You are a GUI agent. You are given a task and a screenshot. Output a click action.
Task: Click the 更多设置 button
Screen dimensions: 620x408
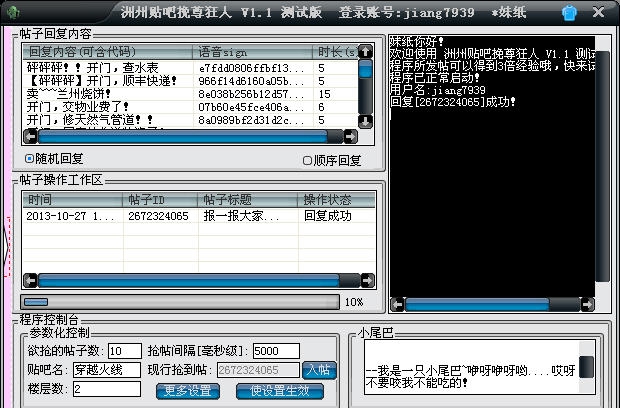point(188,391)
